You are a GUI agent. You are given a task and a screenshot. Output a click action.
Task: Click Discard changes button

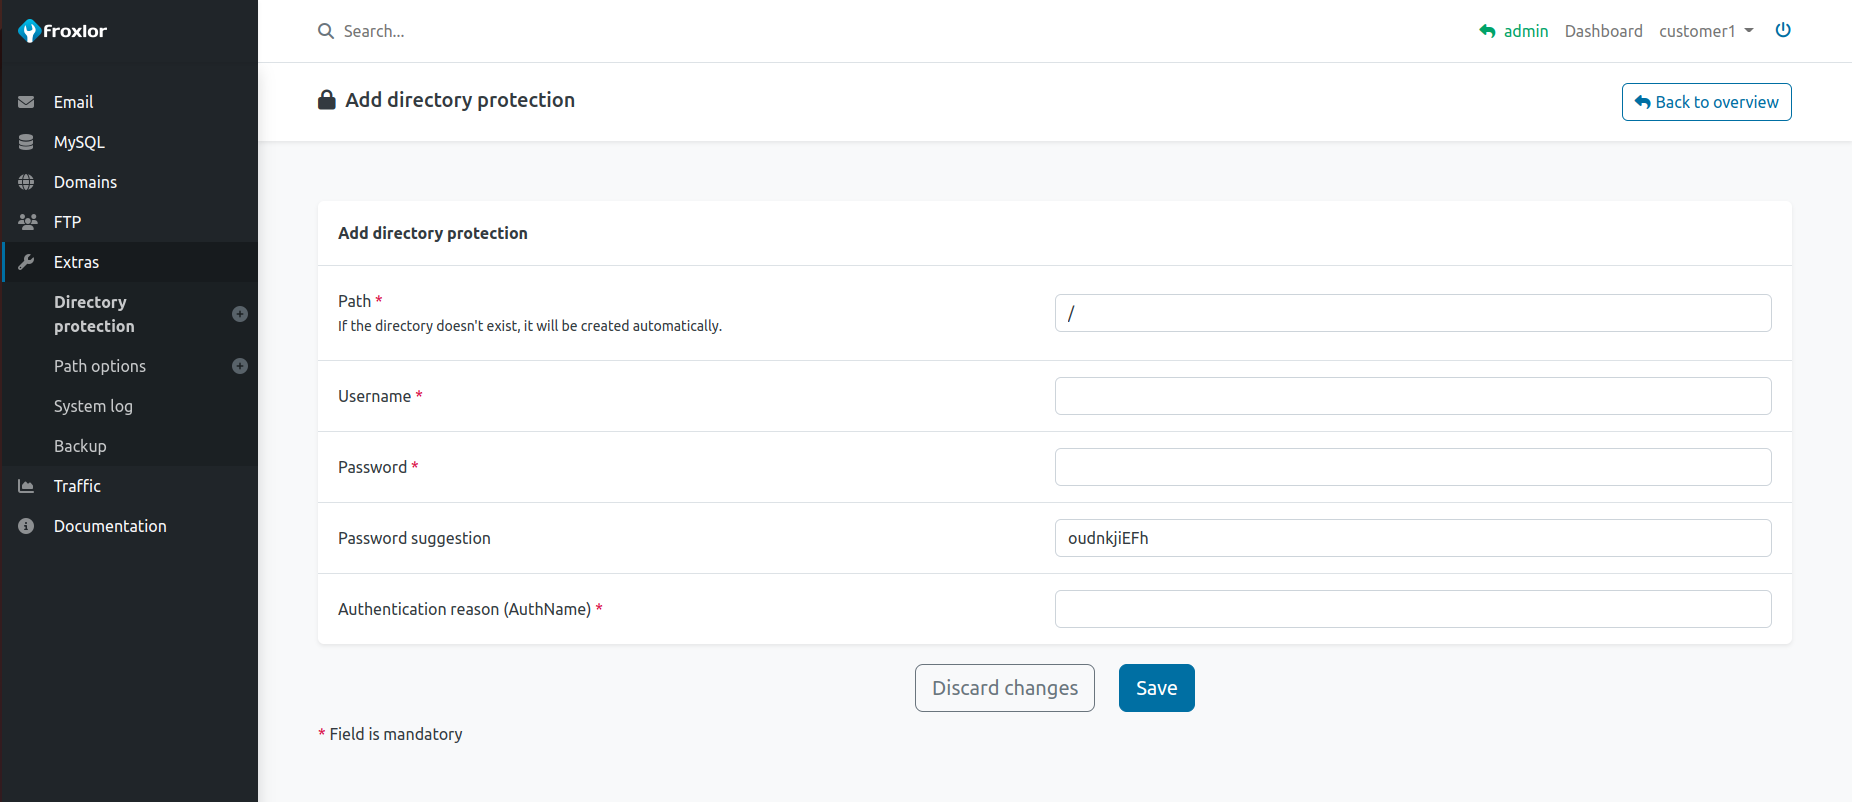(1004, 688)
